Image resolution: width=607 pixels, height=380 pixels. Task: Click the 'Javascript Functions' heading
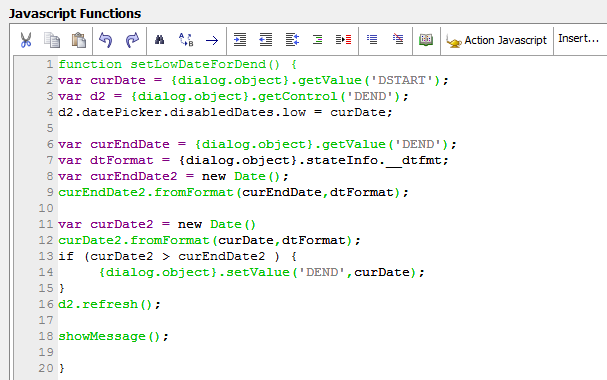(75, 14)
